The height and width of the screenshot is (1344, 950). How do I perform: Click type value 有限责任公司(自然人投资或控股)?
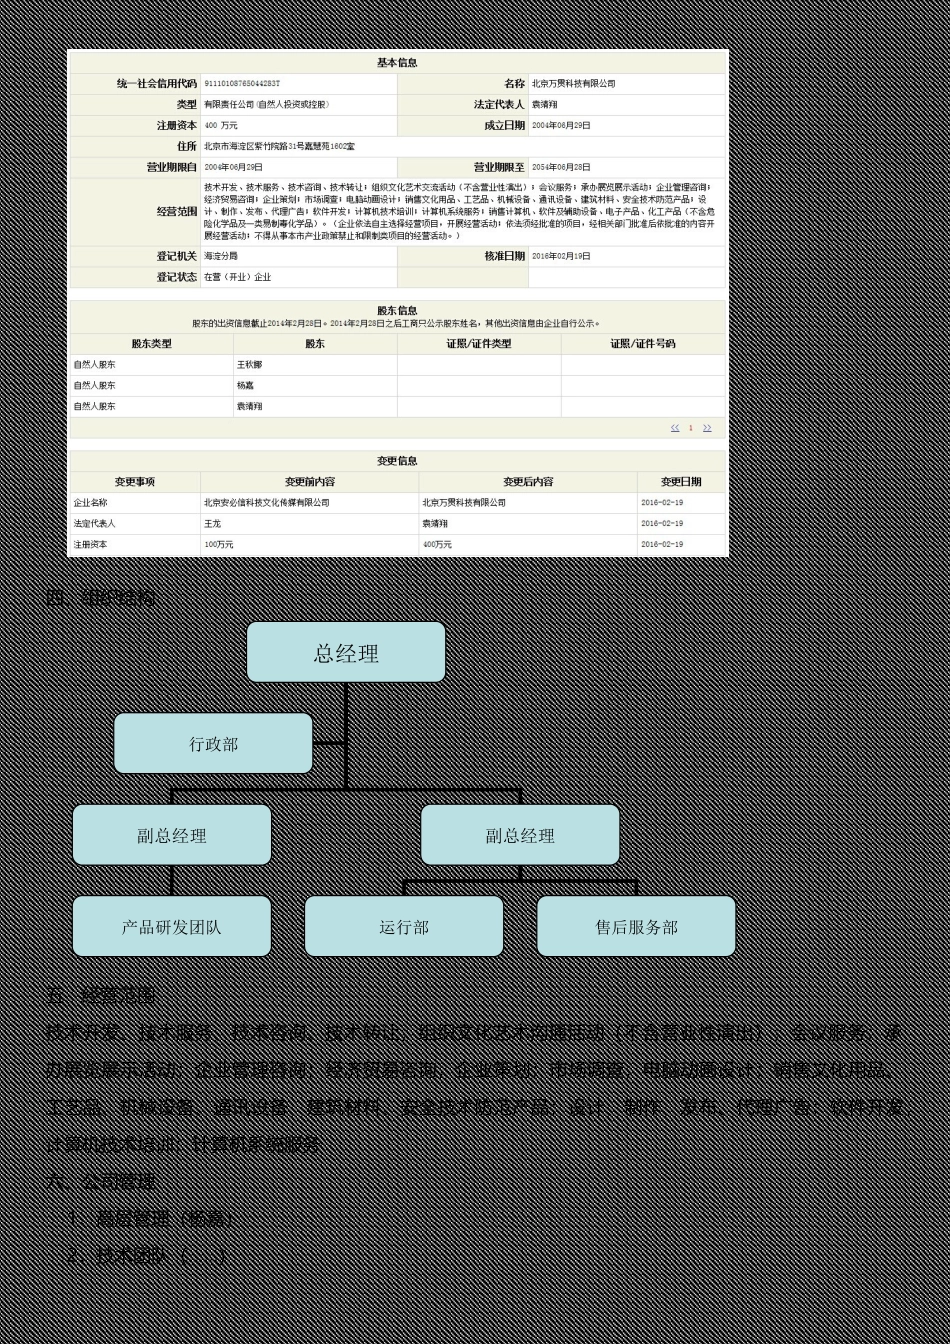(267, 105)
